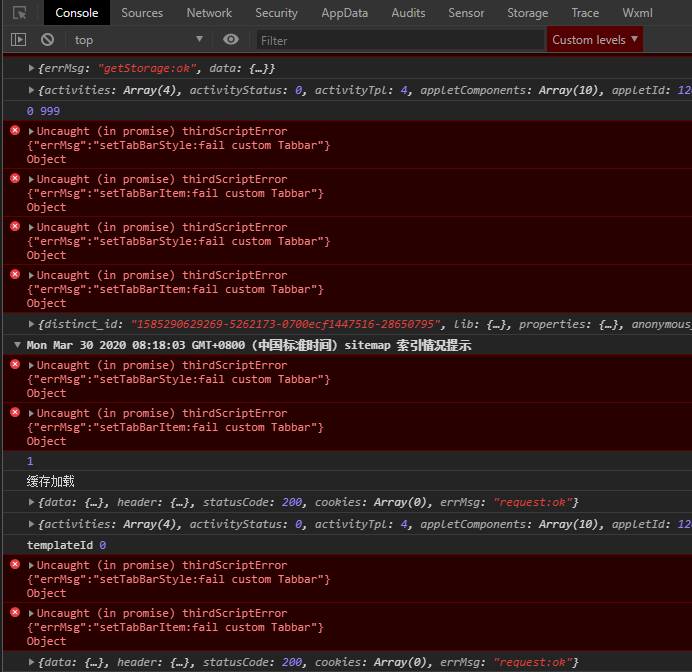This screenshot has width=692, height=672.
Task: Switch to the Wxml tab
Action: tap(637, 13)
